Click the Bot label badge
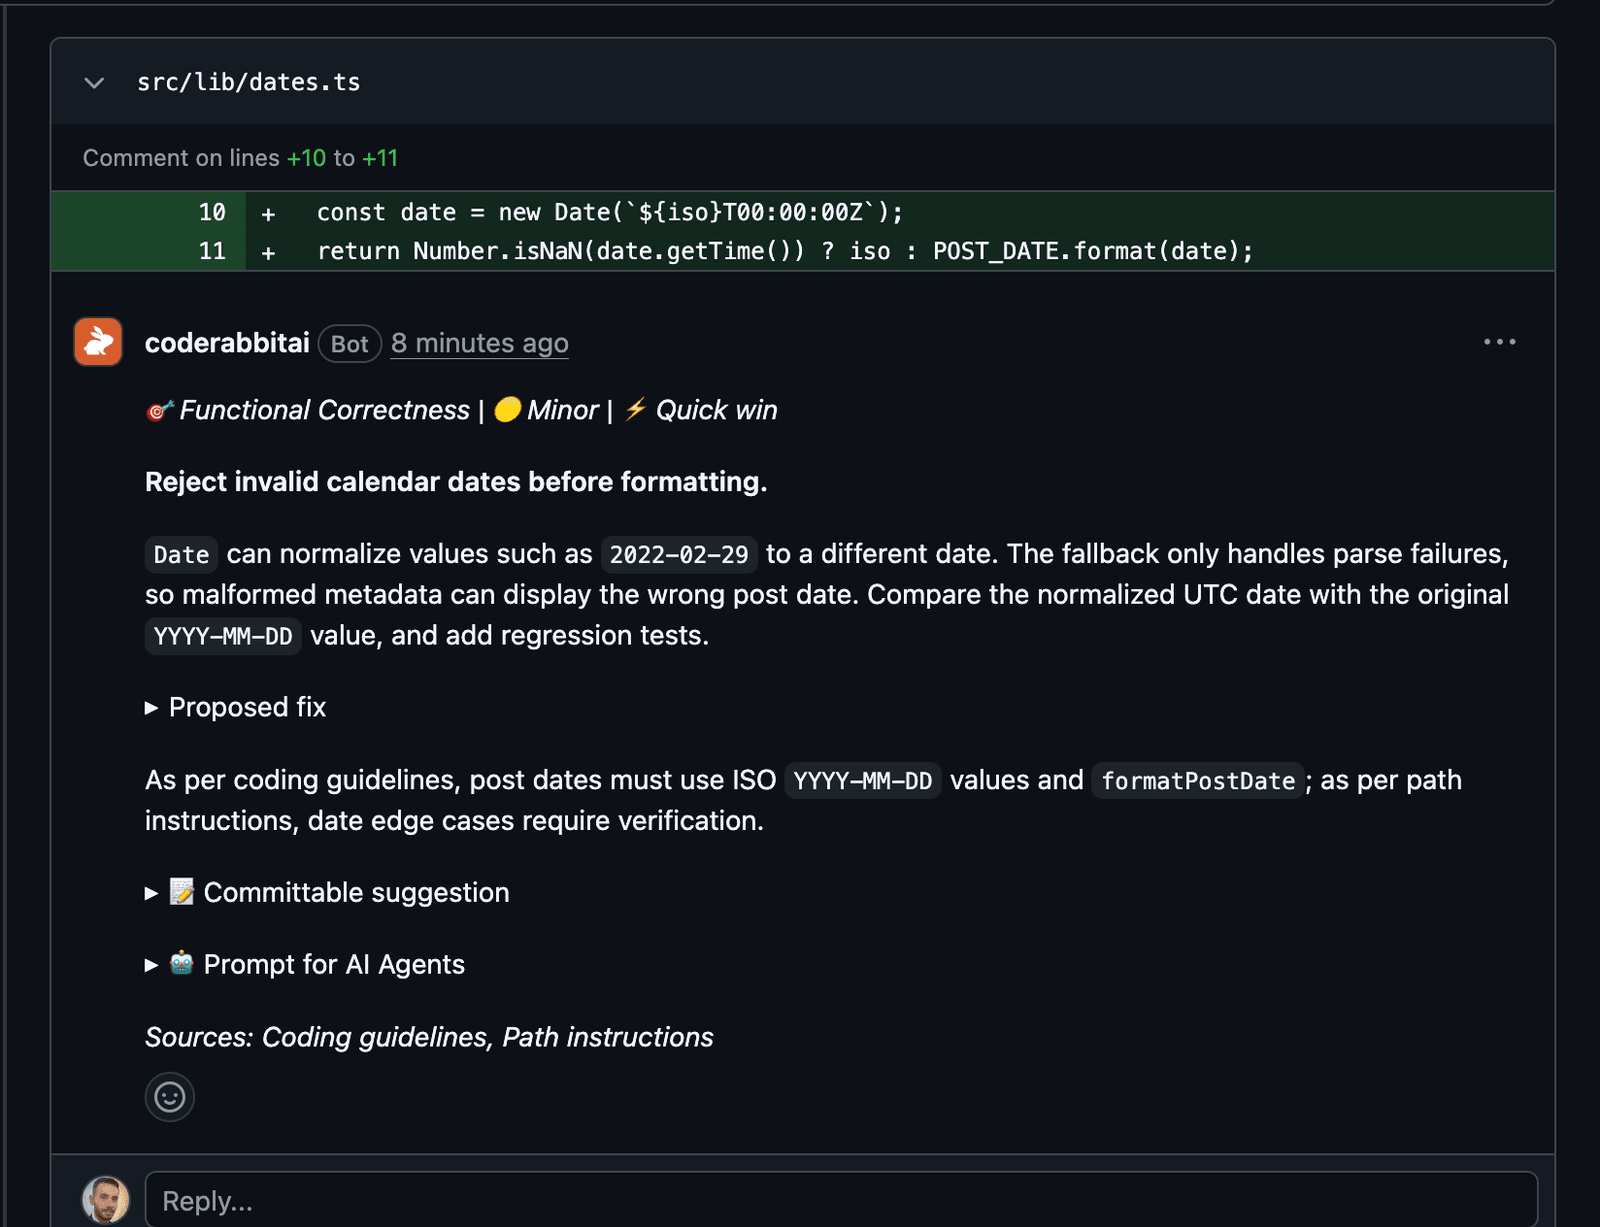1600x1227 pixels. (350, 344)
